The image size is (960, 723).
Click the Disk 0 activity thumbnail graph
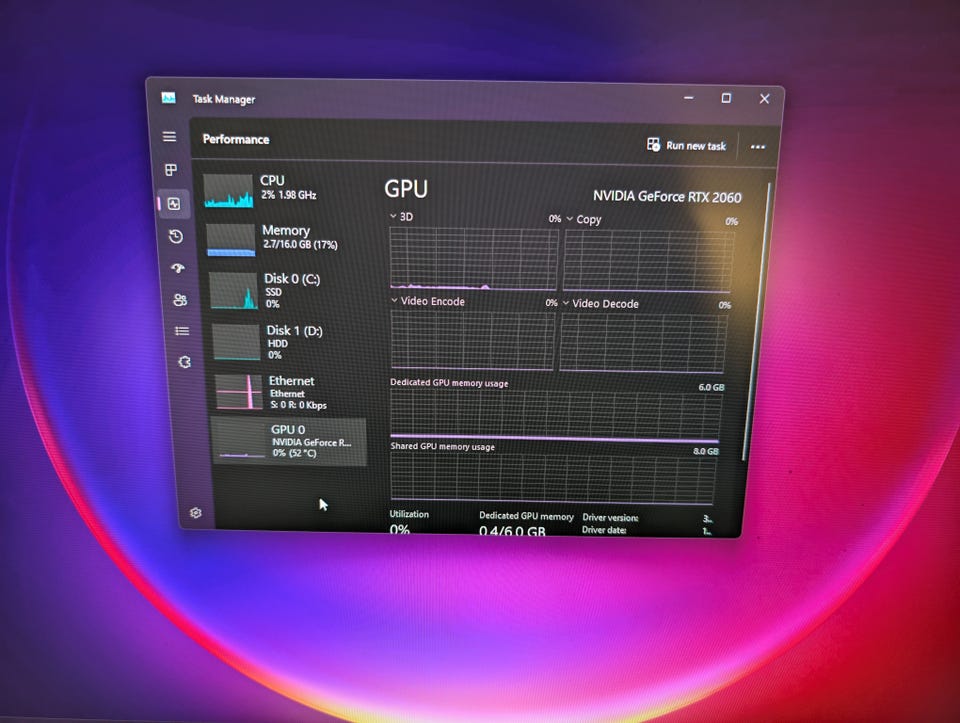pos(233,291)
